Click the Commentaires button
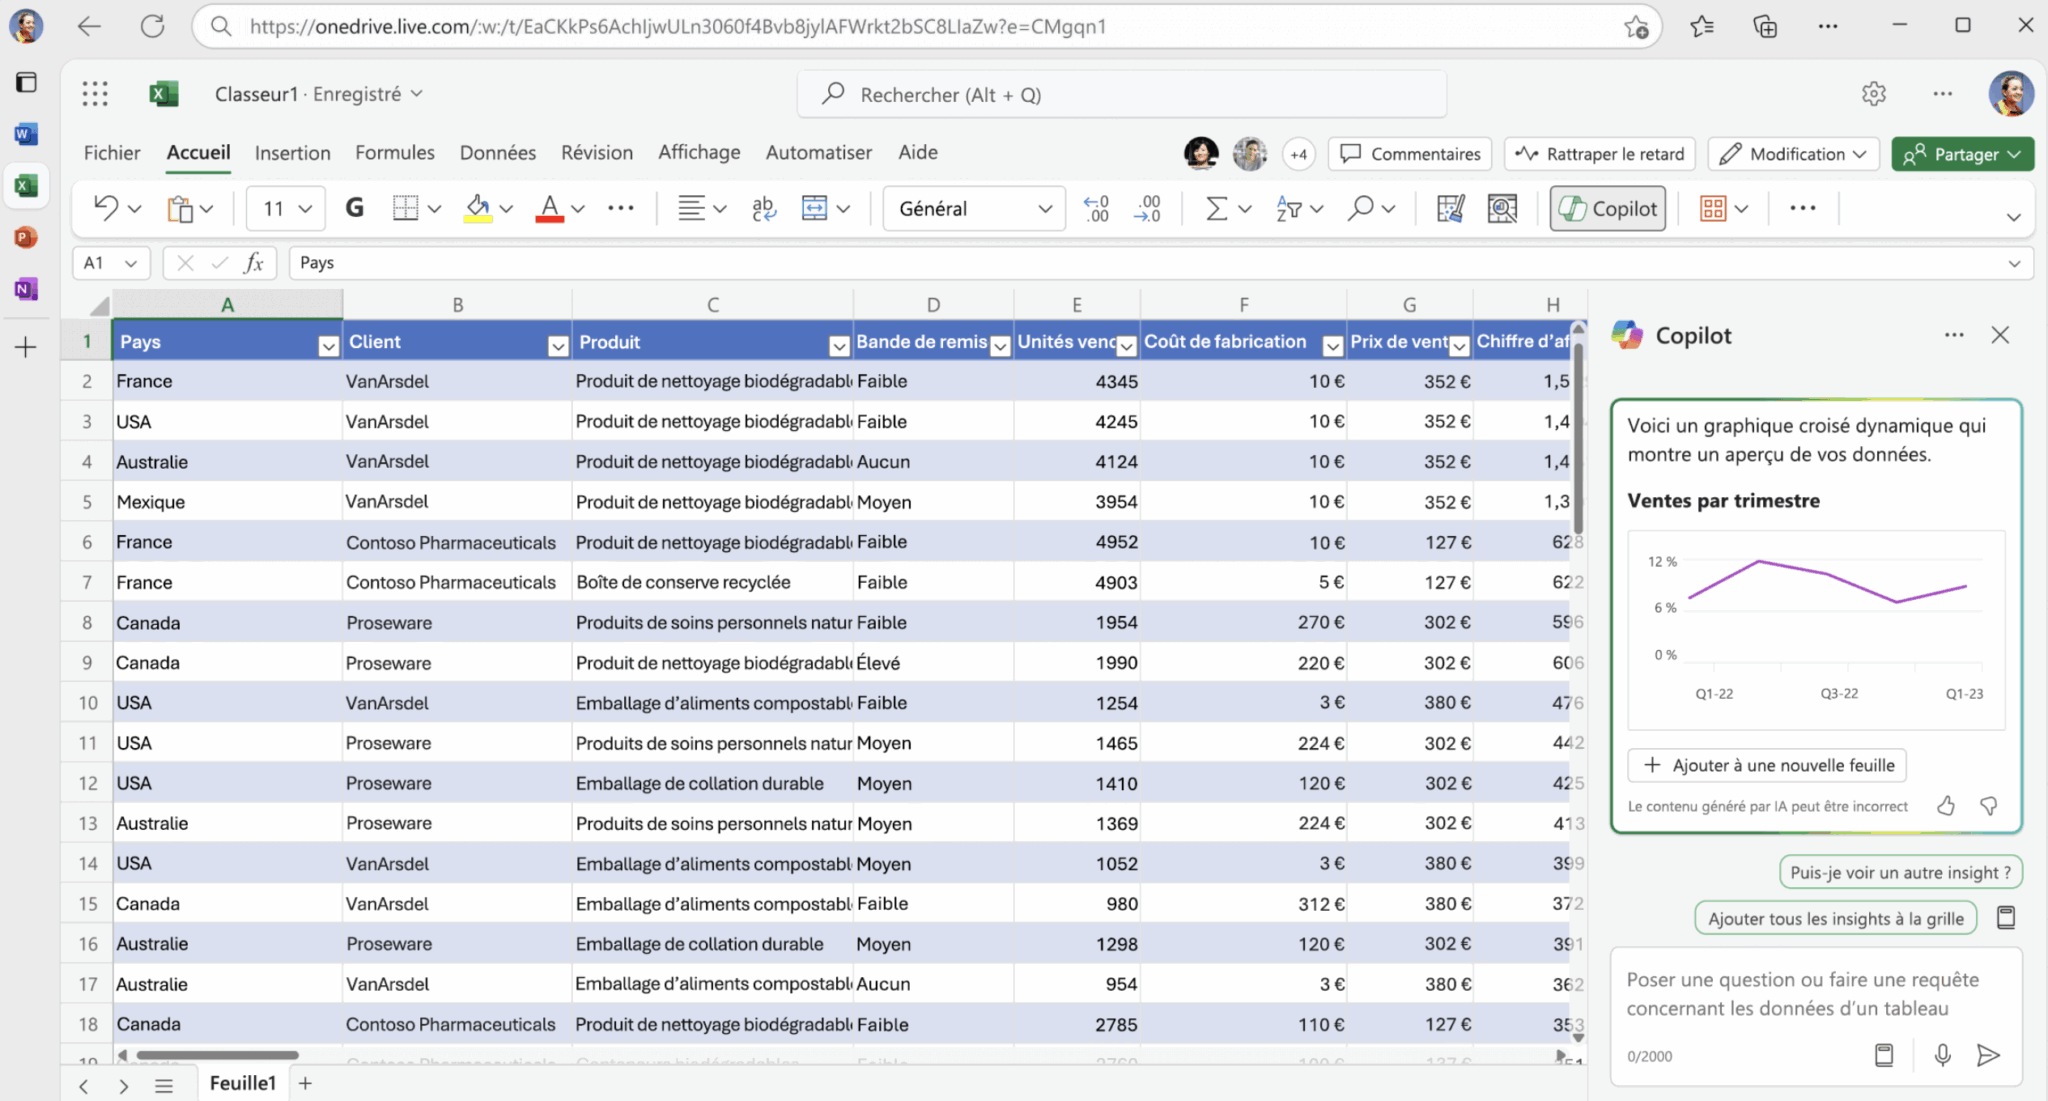The width and height of the screenshot is (2048, 1101). (1410, 154)
